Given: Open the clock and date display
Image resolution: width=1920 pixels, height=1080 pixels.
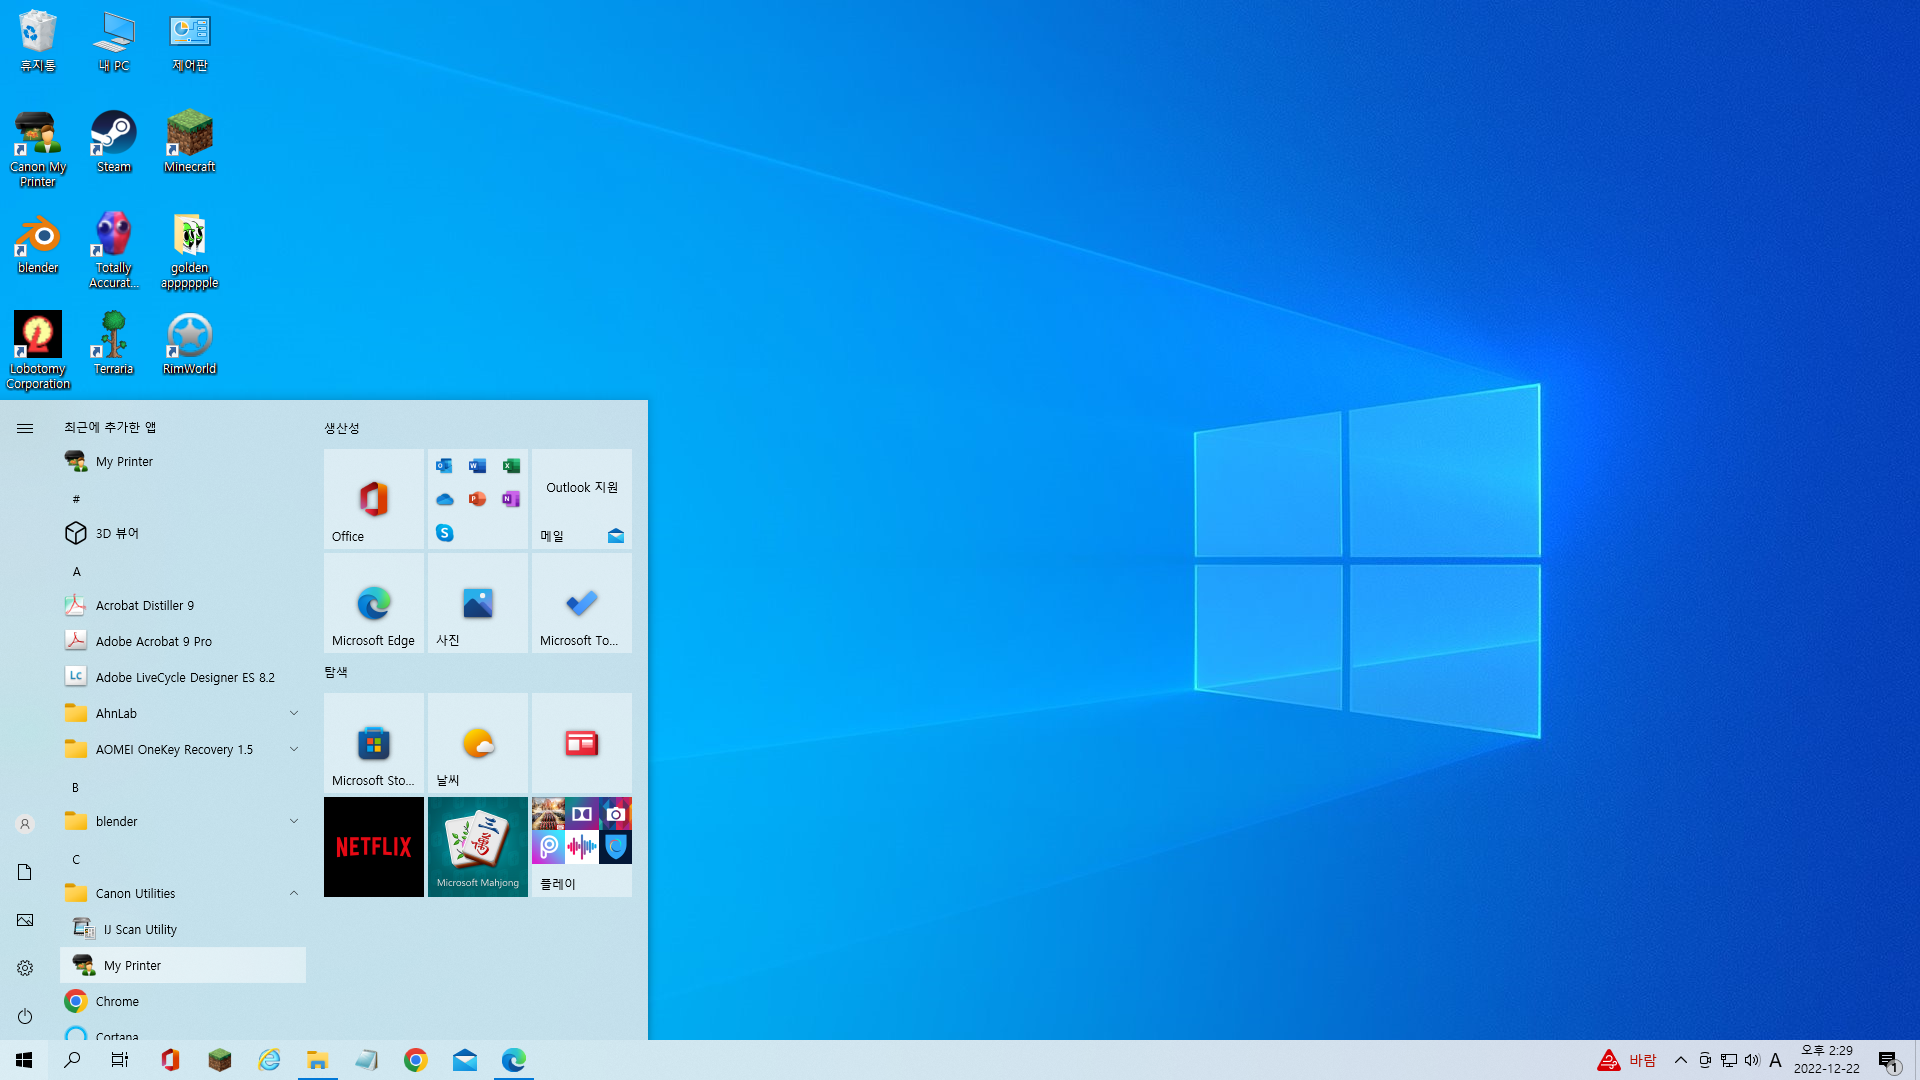Looking at the screenshot, I should (x=1826, y=1060).
